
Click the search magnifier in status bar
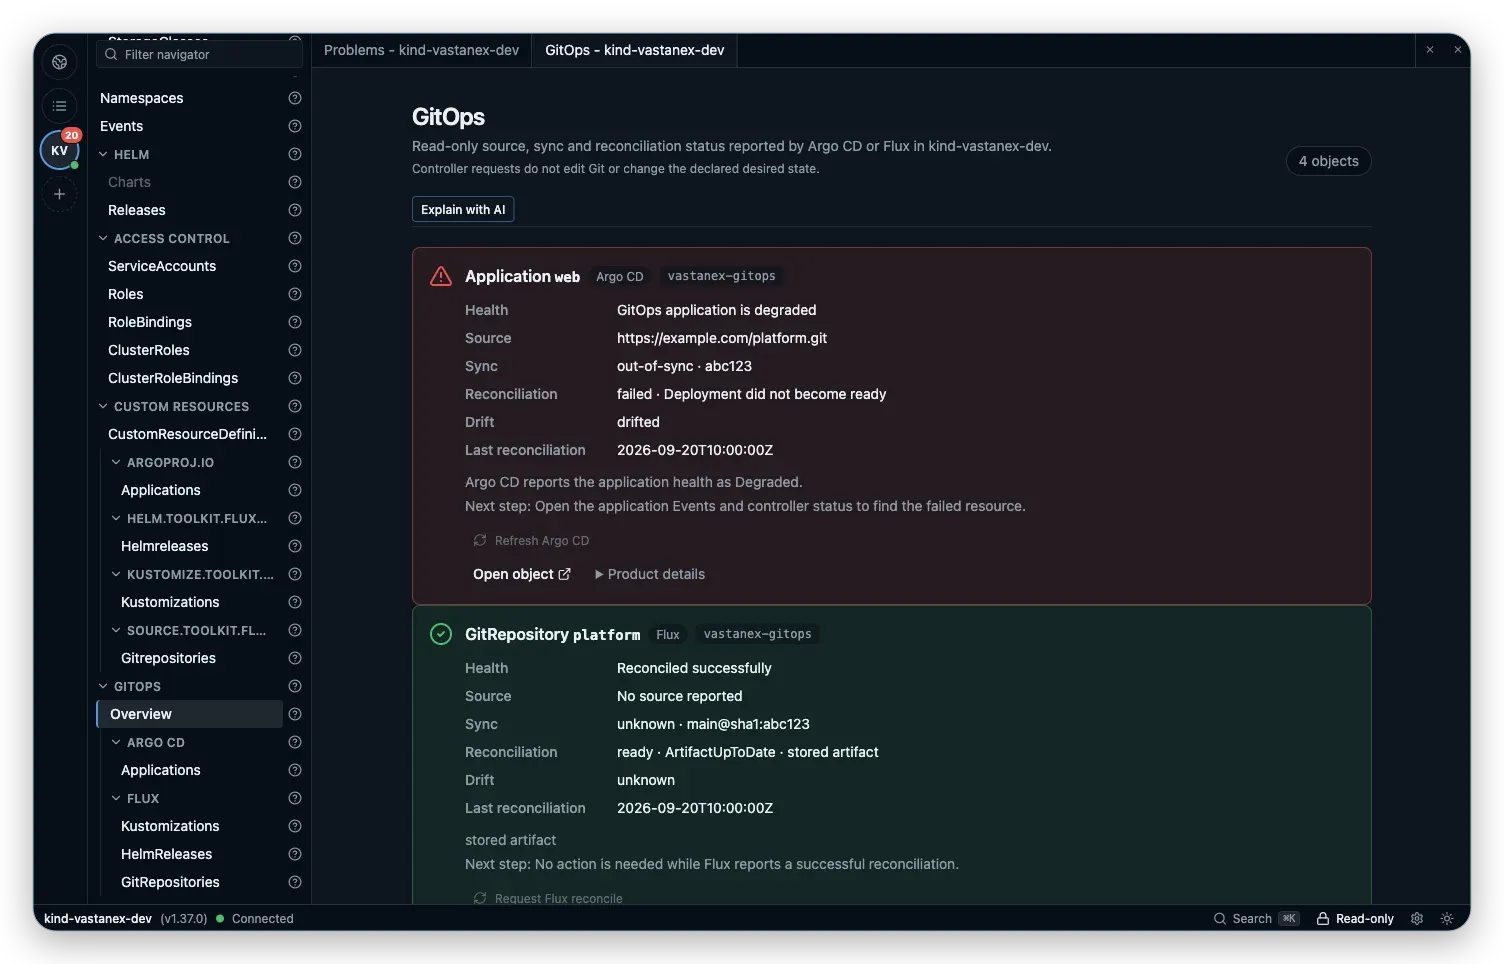1220,918
